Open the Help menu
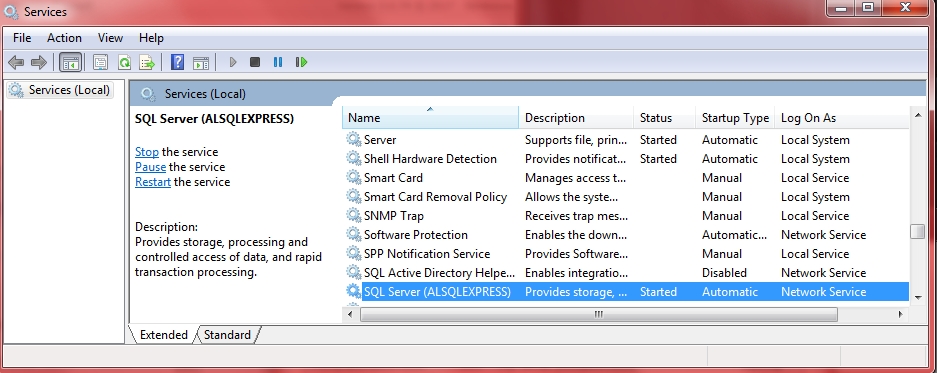This screenshot has height=373, width=937. click(x=151, y=38)
